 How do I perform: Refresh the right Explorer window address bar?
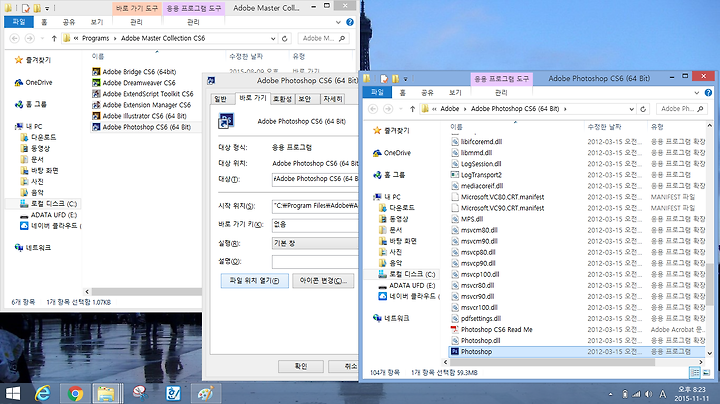coord(643,109)
